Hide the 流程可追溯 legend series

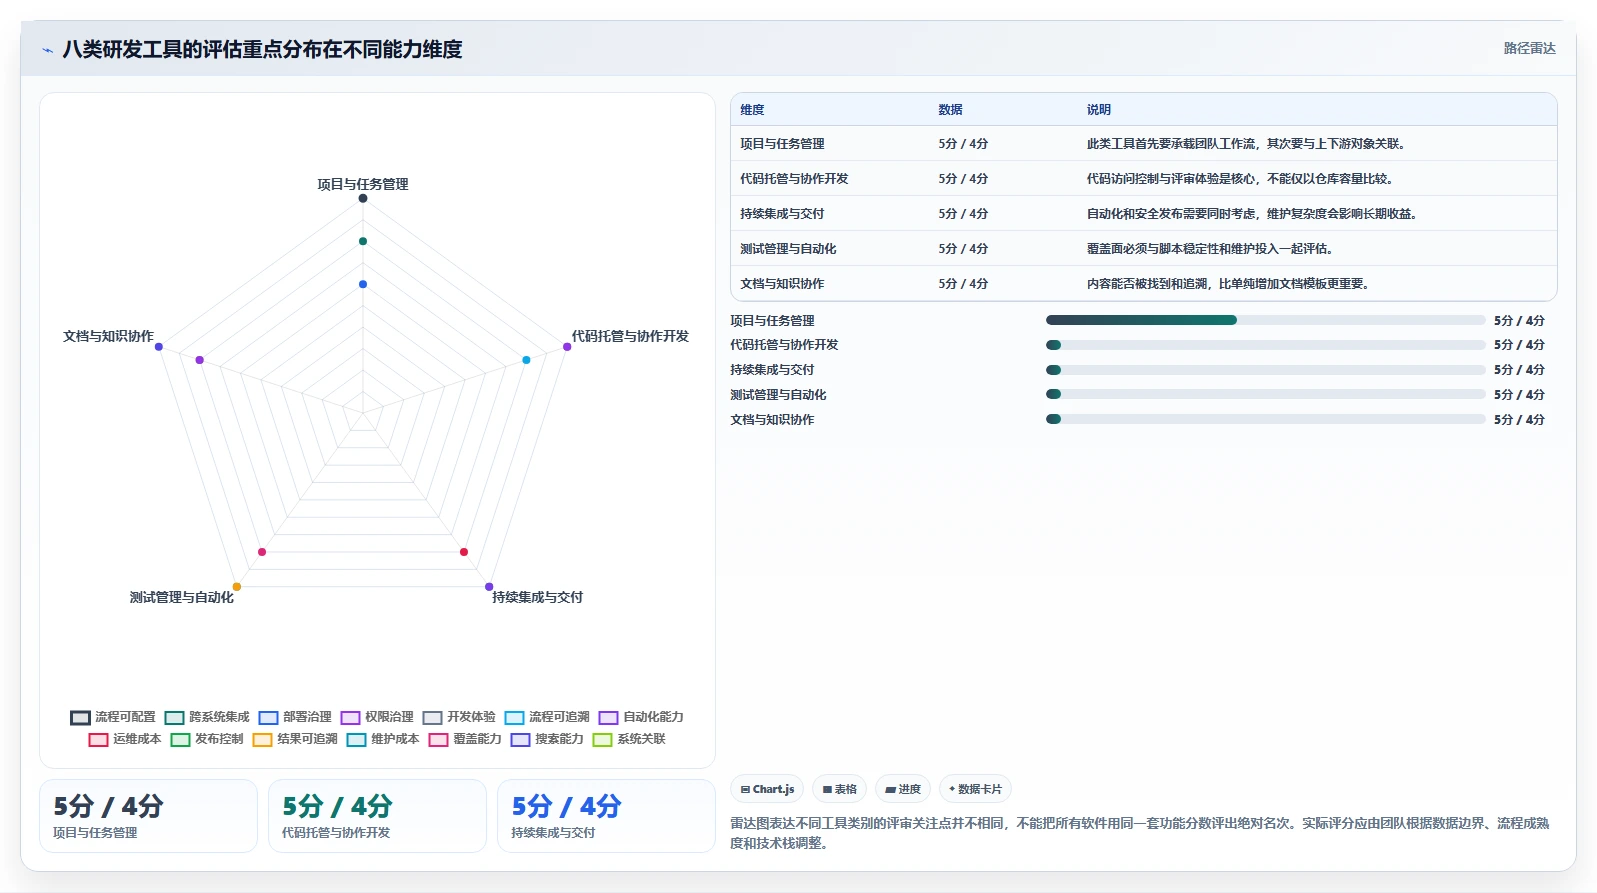[547, 717]
